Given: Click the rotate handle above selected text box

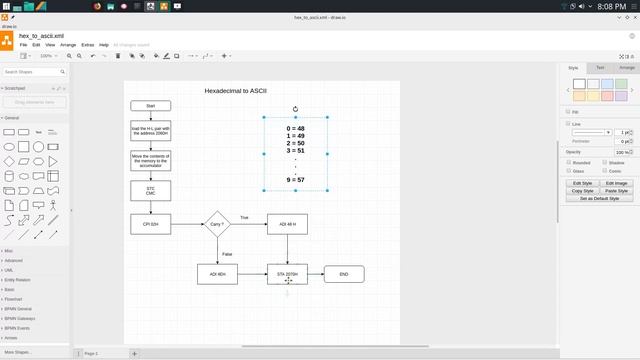Looking at the screenshot, I should coord(296,109).
